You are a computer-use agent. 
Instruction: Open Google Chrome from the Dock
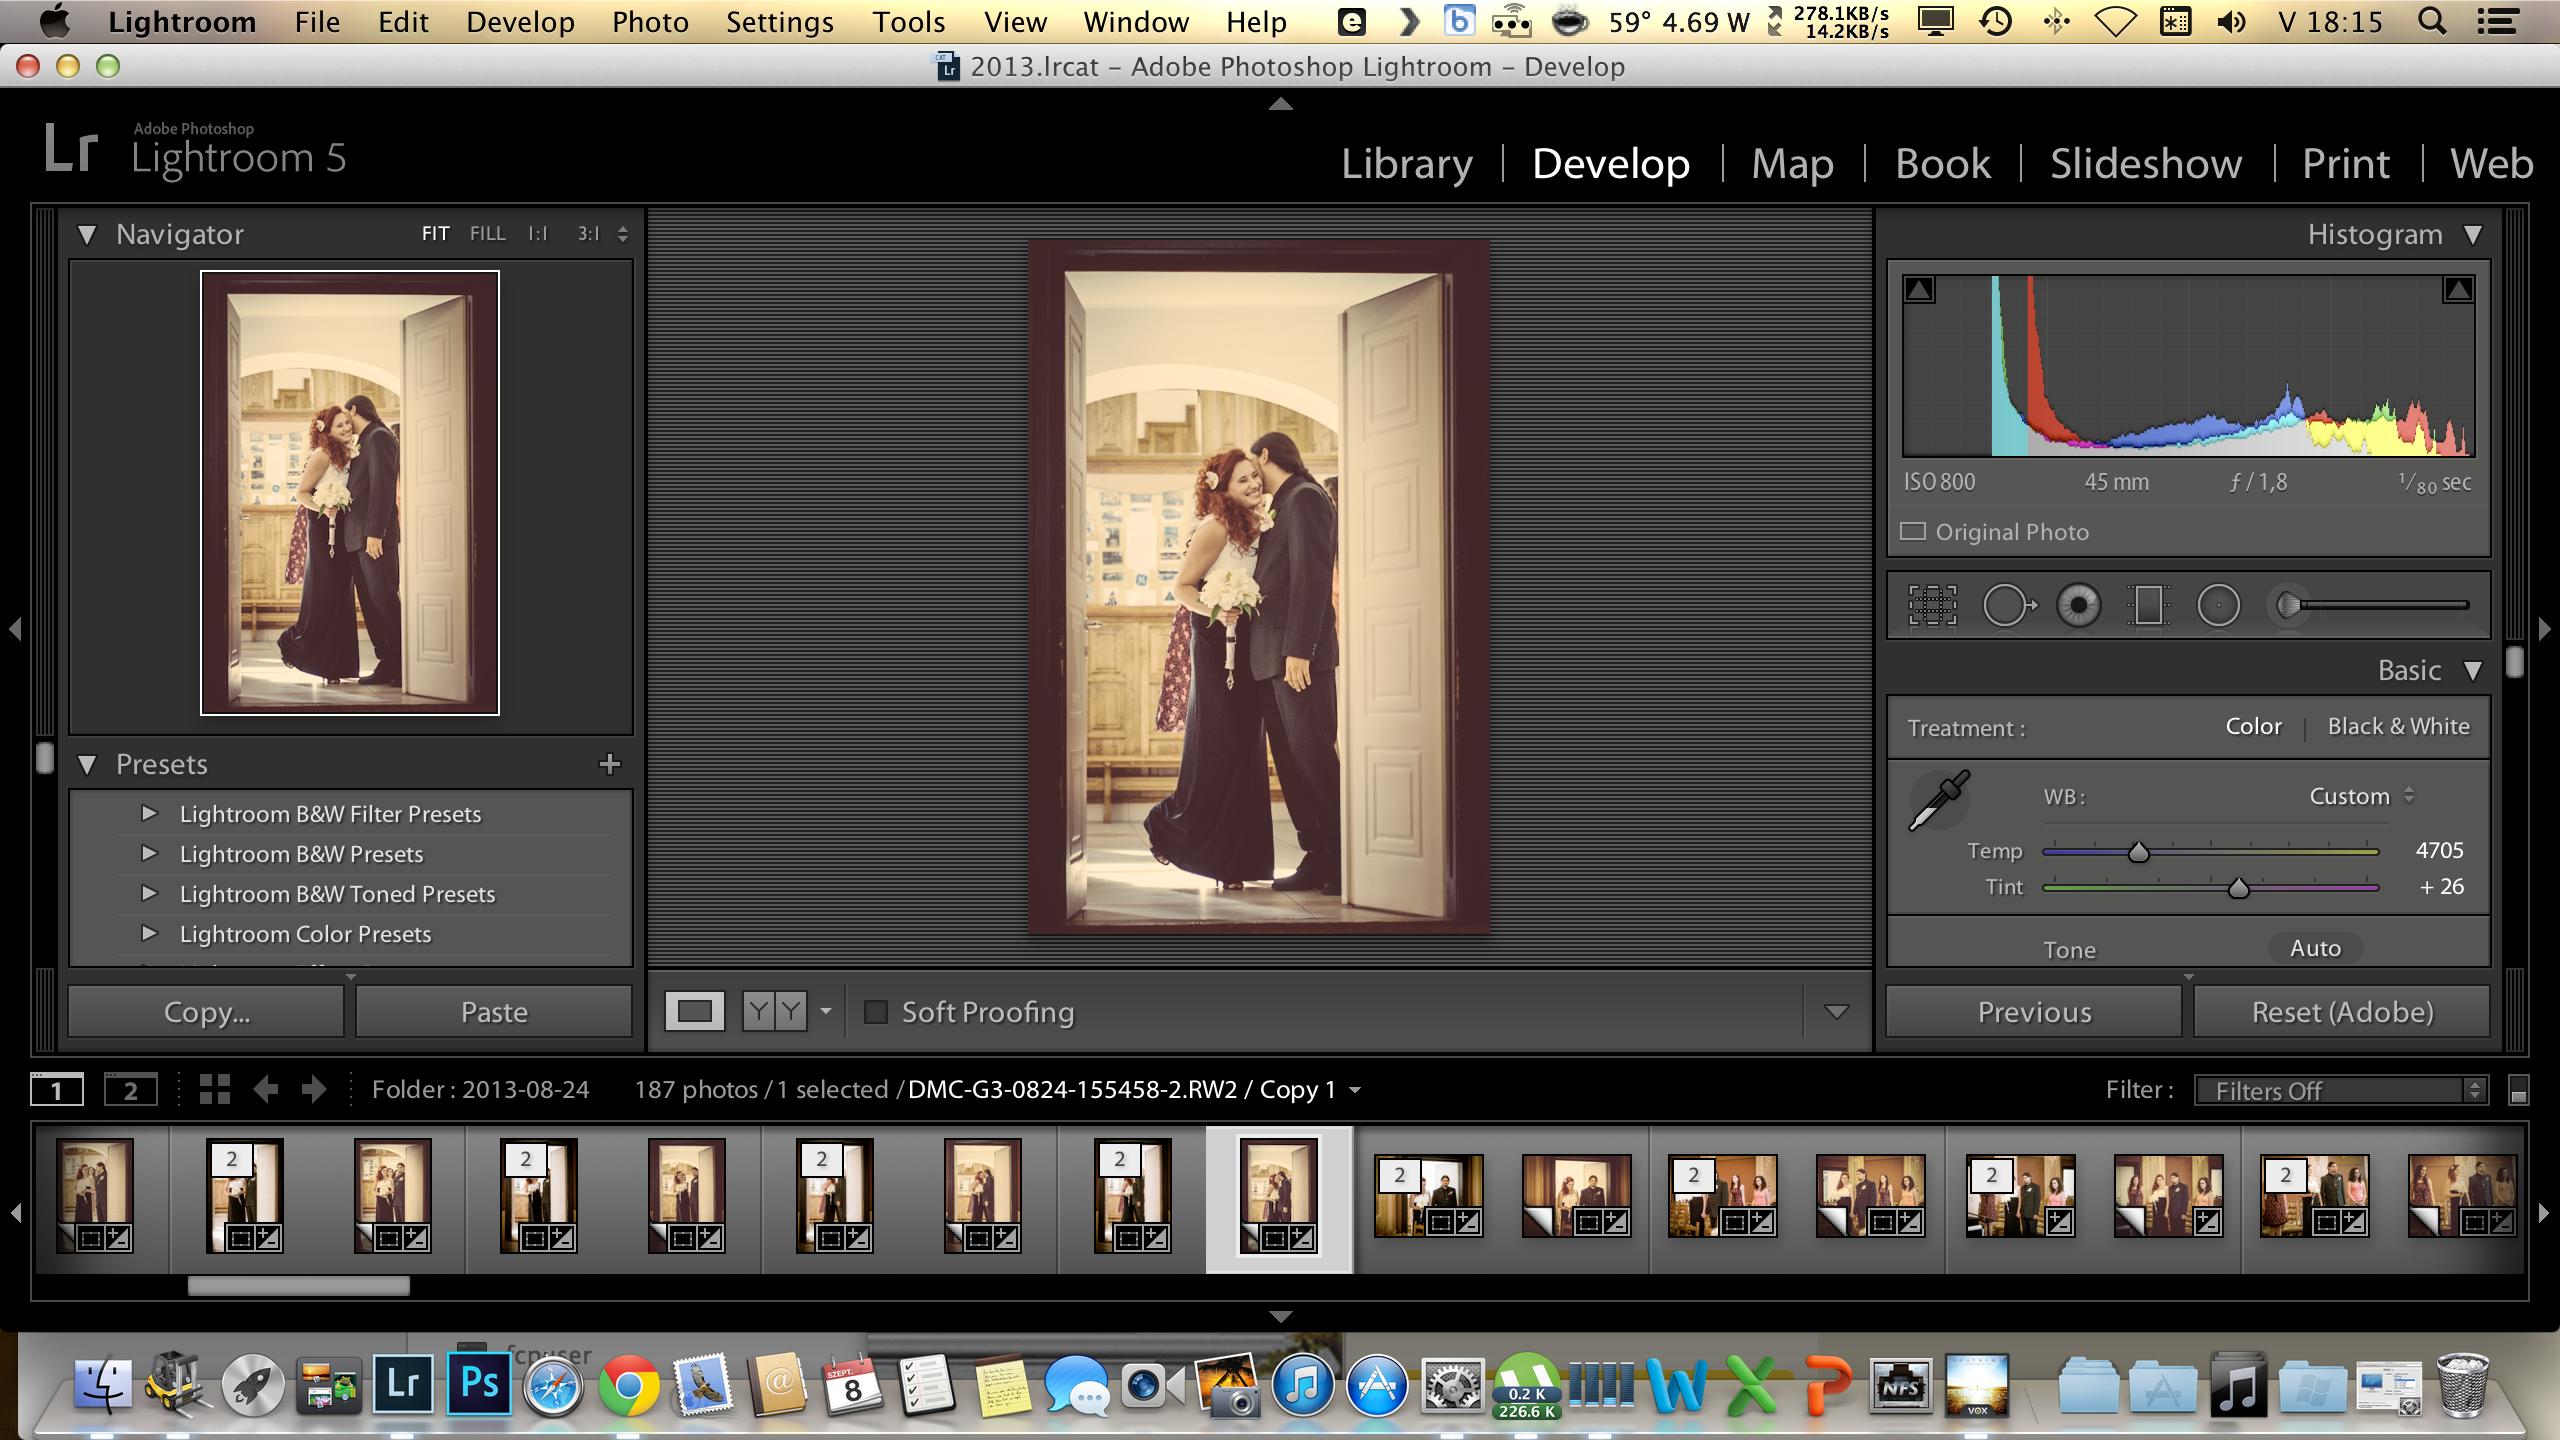tap(628, 1385)
